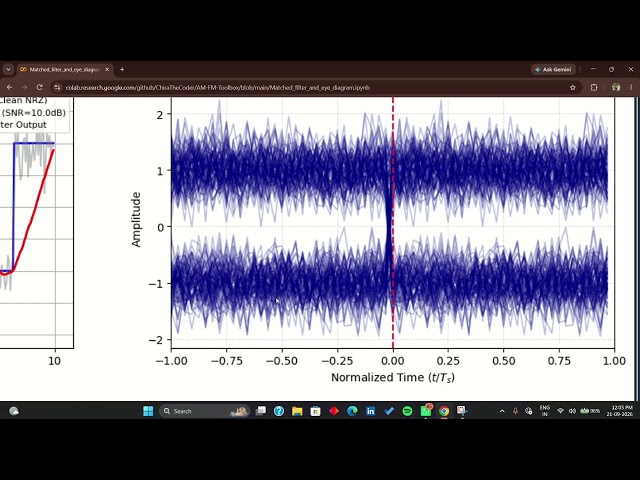This screenshot has height=480, width=640.
Task: Click the colab.research.google.com address bar URL
Action: 218,87
